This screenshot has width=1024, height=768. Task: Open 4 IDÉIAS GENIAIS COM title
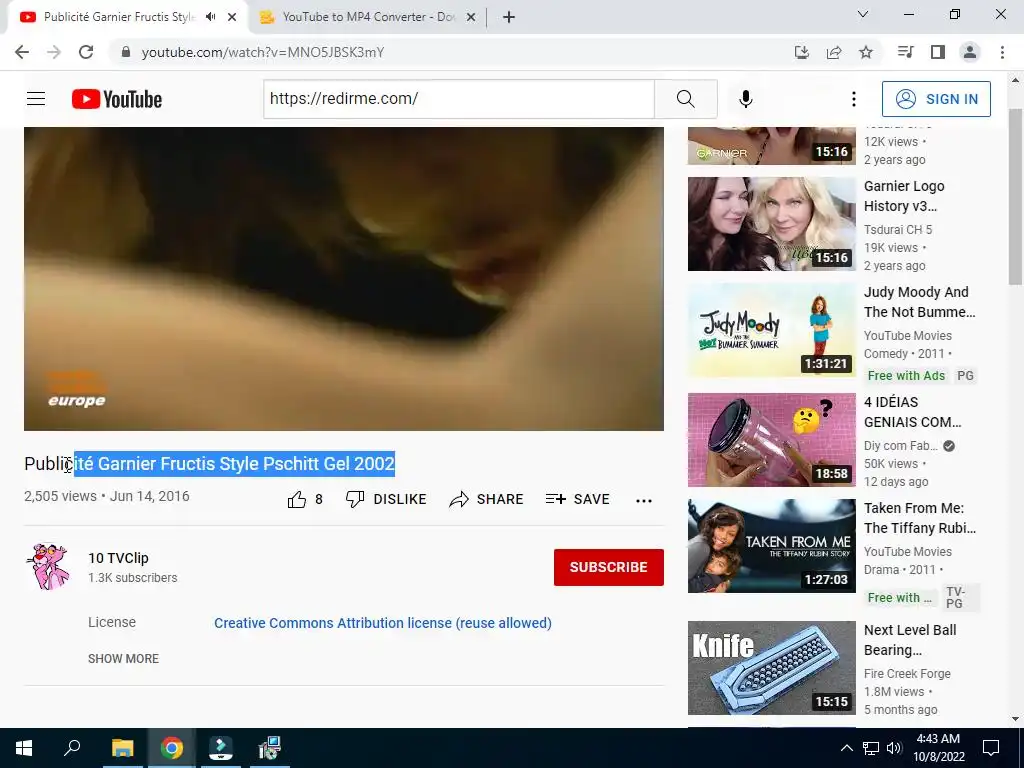pos(912,411)
